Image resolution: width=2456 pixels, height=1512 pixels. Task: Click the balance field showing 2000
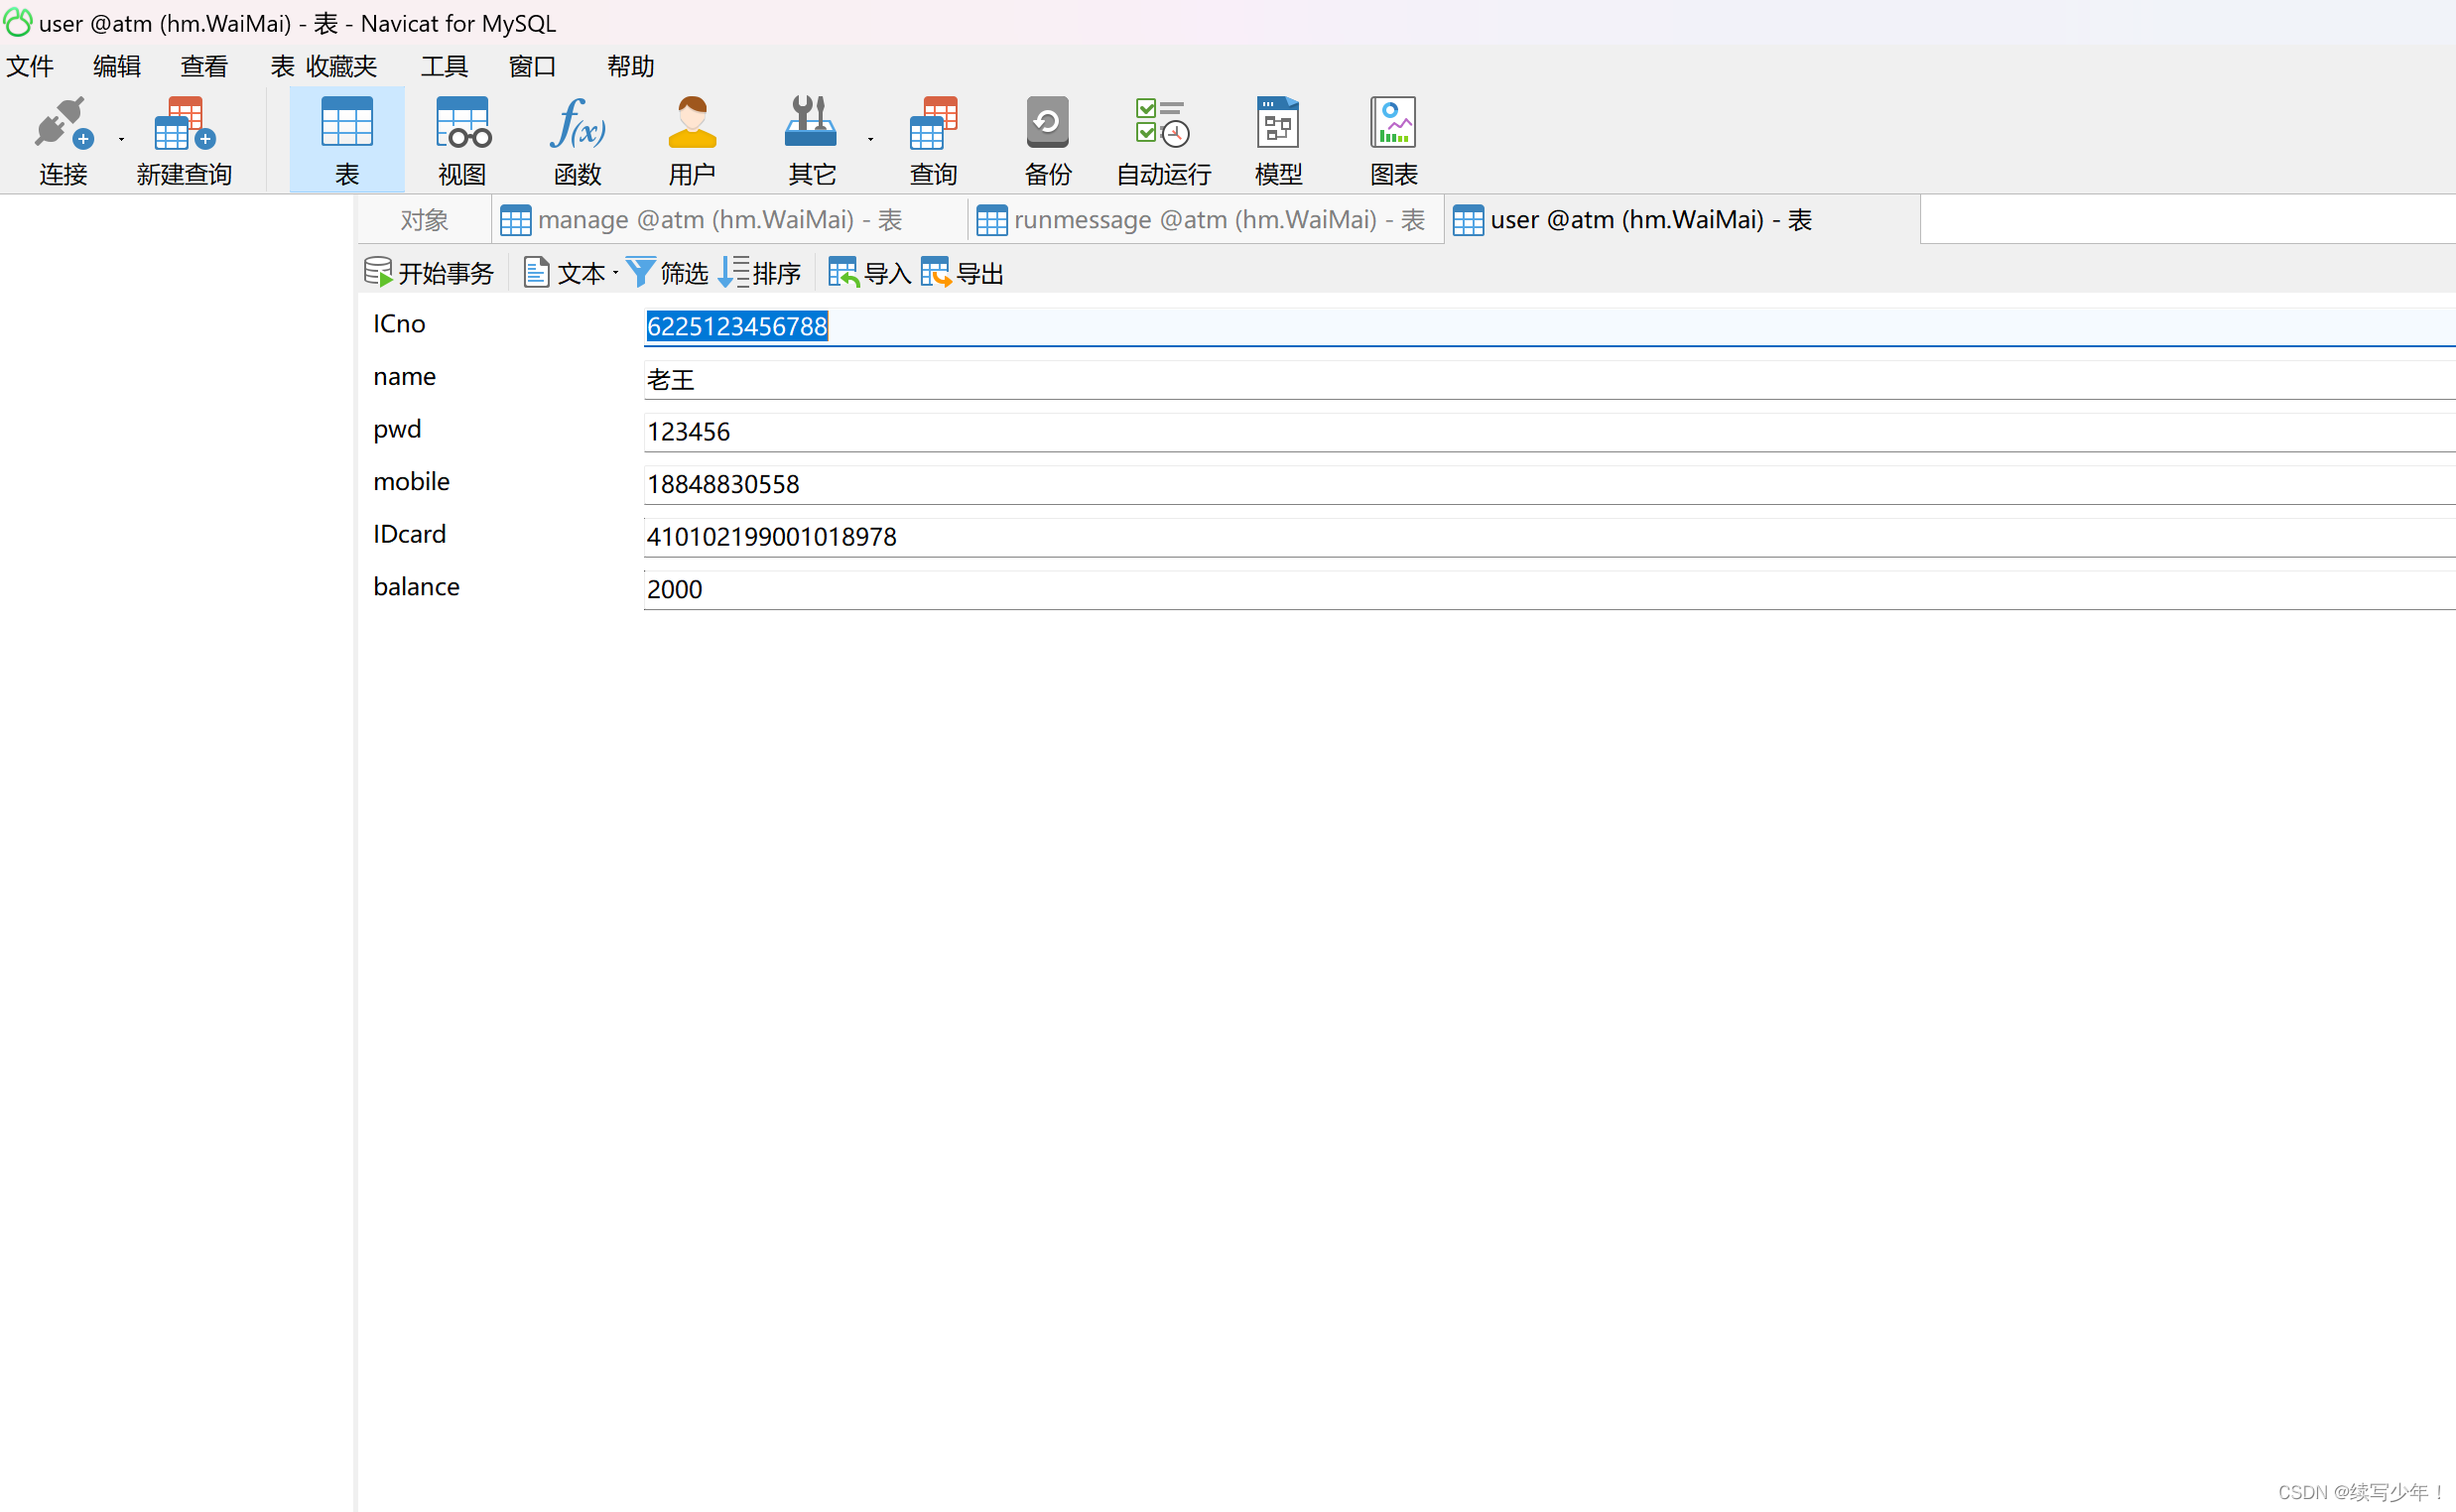pos(1549,589)
